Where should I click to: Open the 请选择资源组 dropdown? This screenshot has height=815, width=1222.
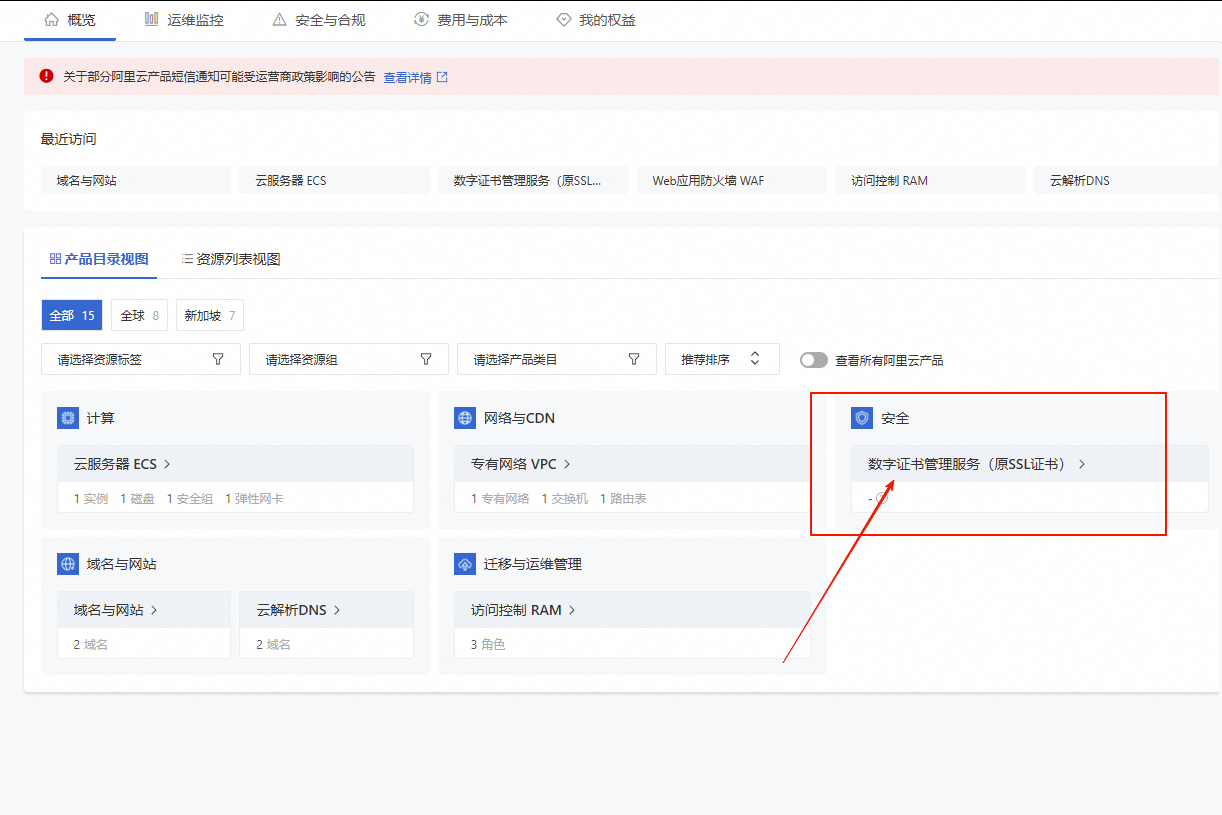pos(349,359)
